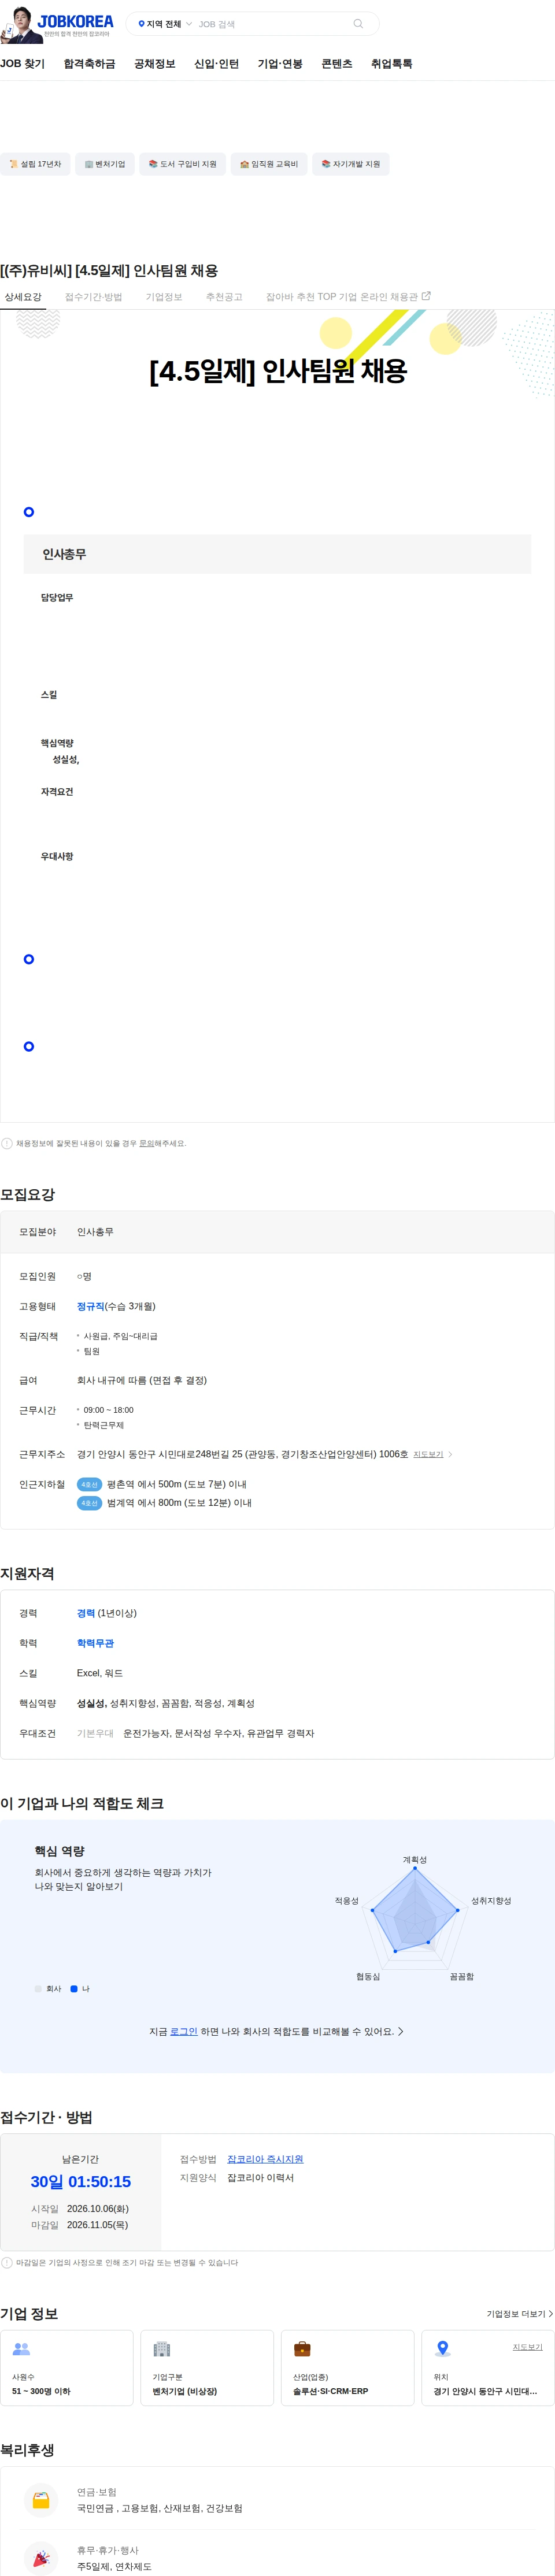Click the 자기개발 지원 tag
555x2576 pixels.
pos(351,164)
